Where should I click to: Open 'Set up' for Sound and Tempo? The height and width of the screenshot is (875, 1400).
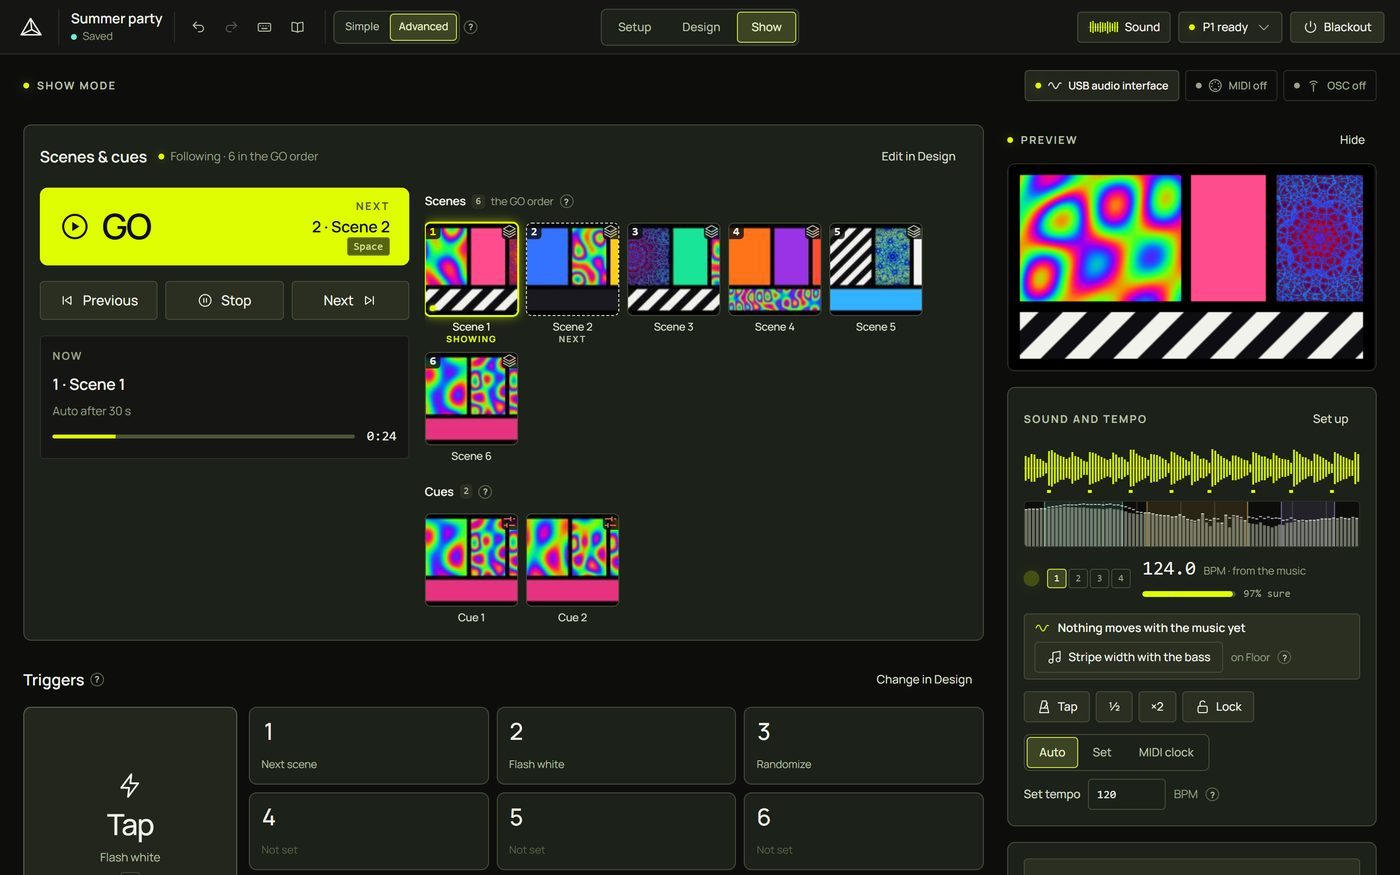1330,419
